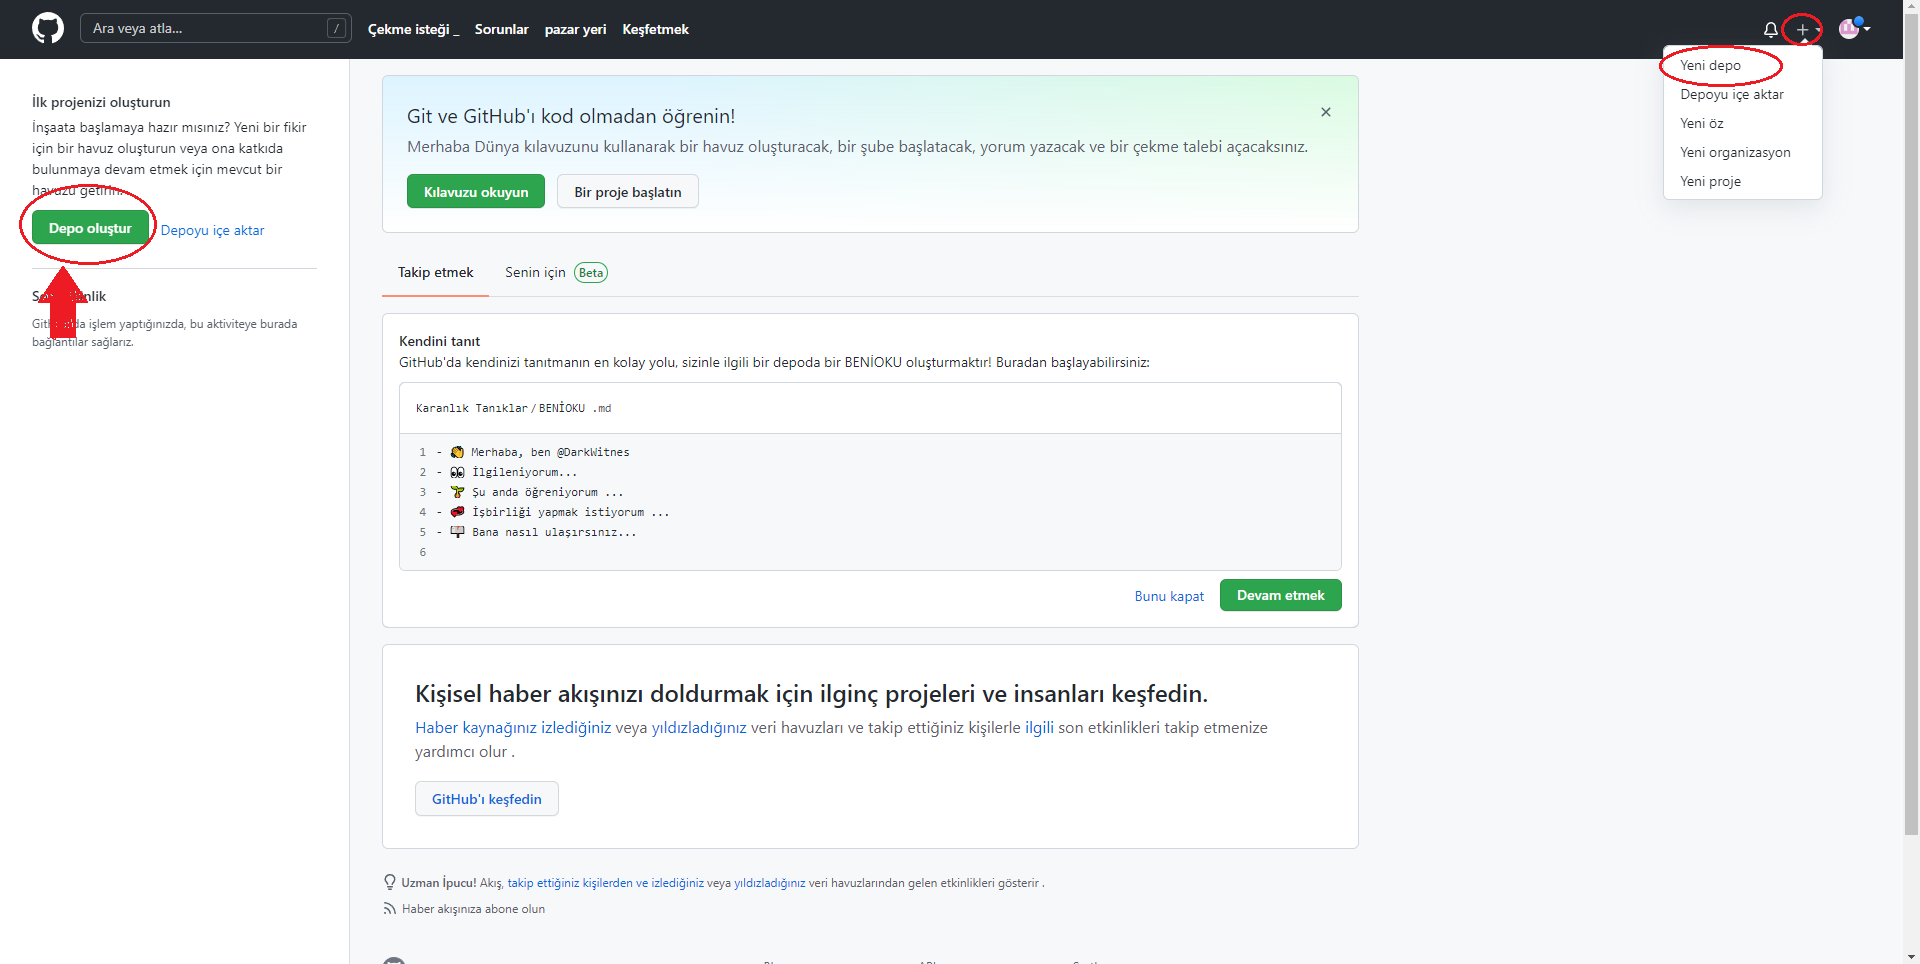
Task: Click the green 'Devam etmek' button
Action: 1280,595
